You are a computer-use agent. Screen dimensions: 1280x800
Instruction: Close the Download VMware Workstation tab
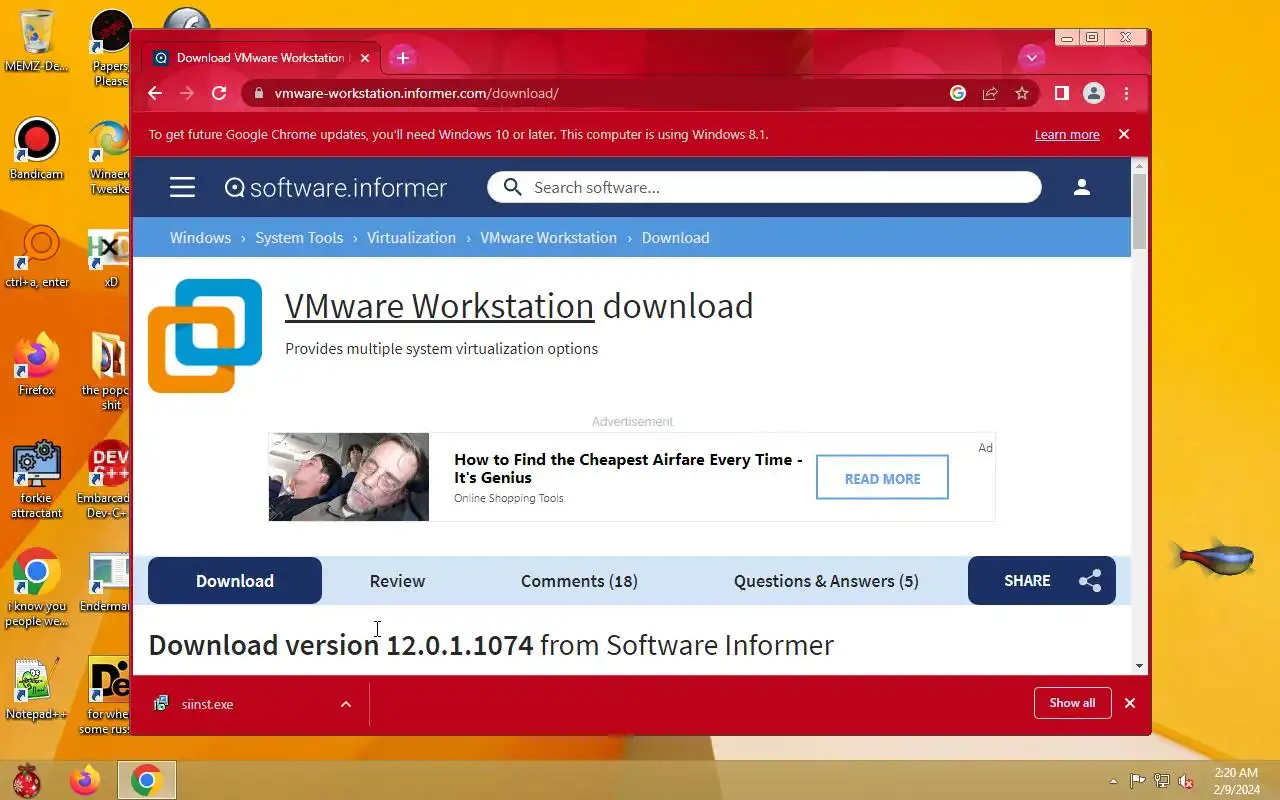365,58
